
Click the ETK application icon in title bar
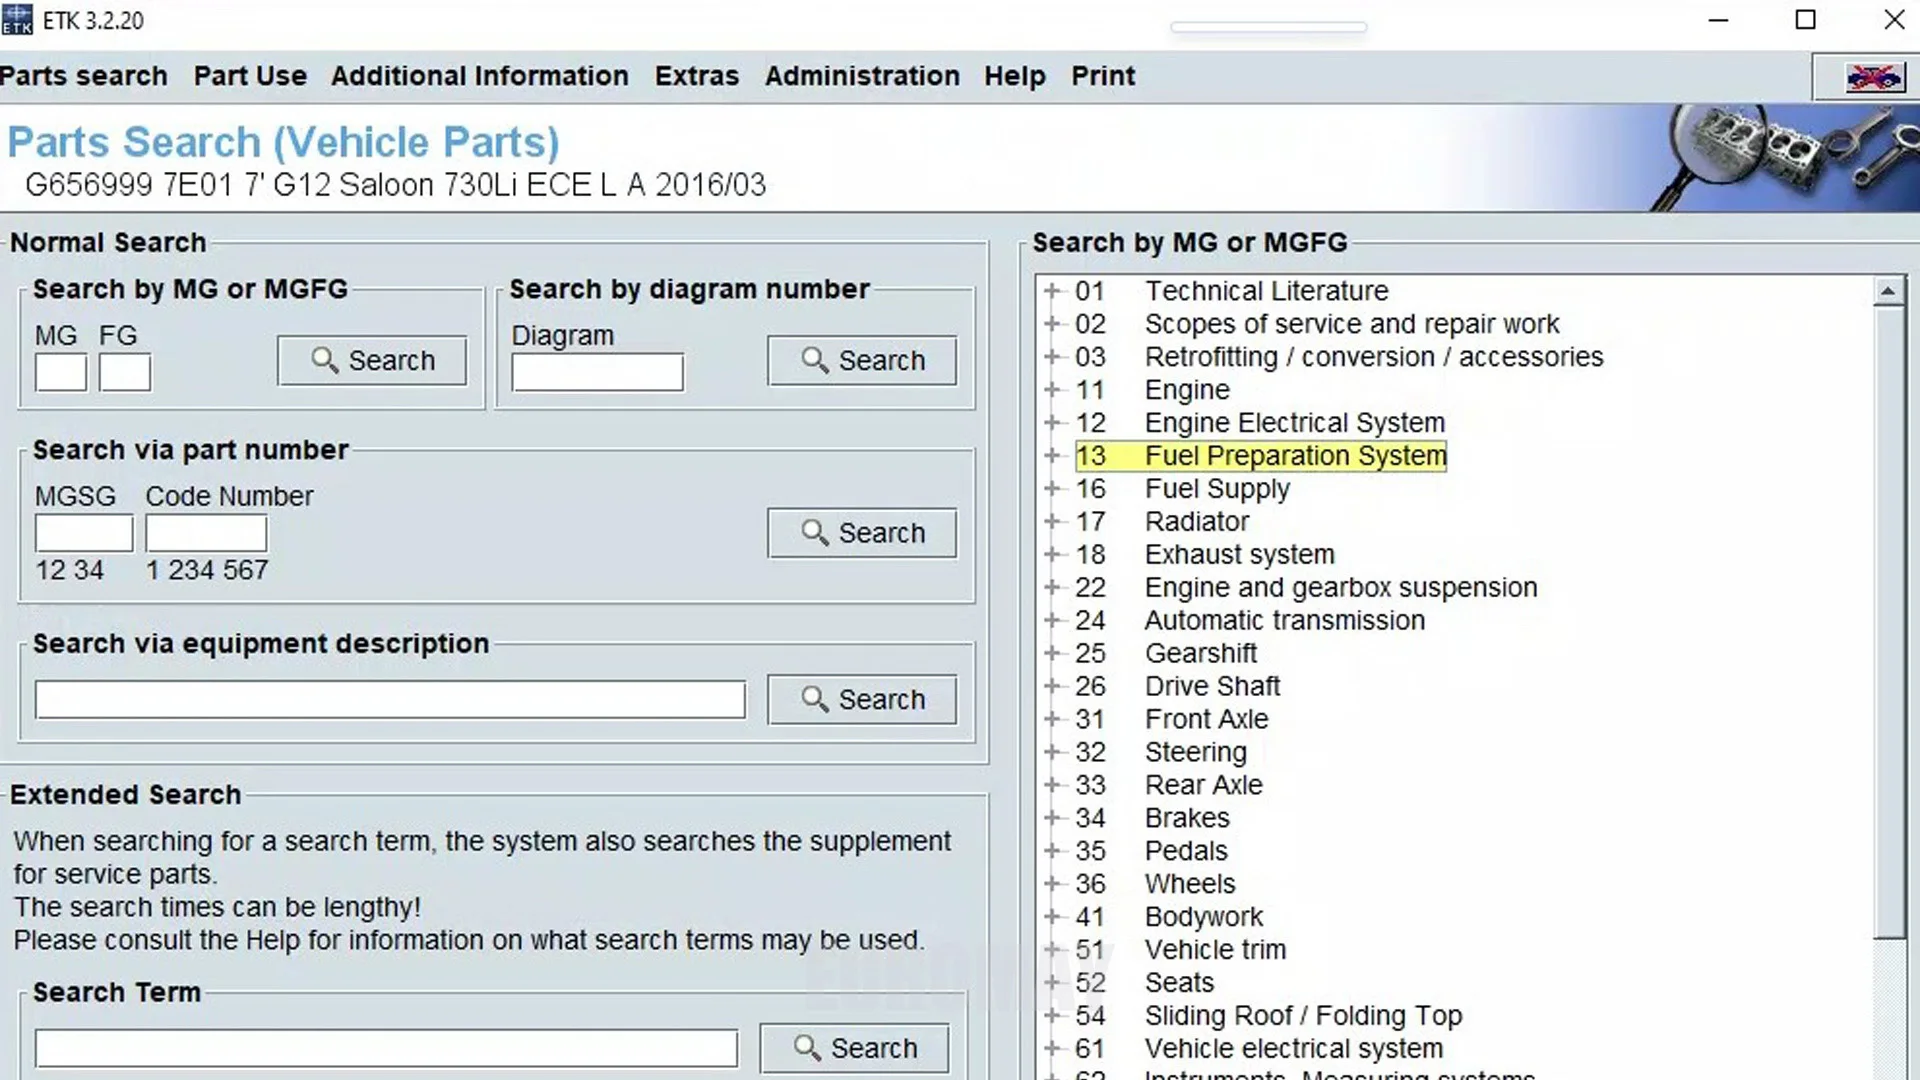[x=17, y=19]
